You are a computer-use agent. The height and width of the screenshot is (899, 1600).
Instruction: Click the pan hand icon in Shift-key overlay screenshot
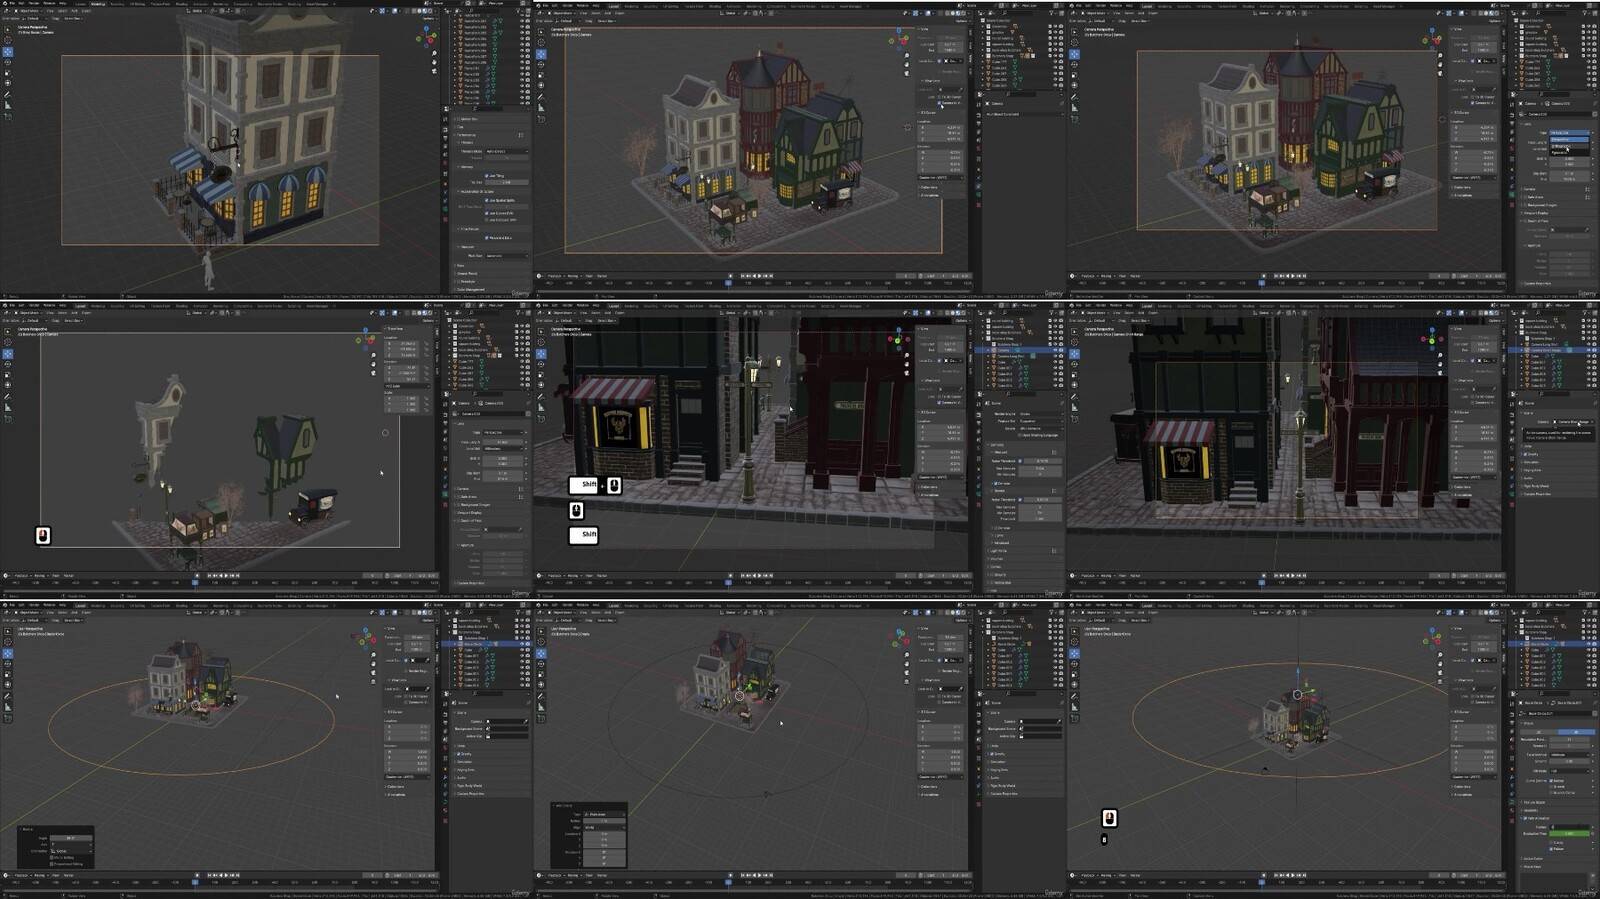(907, 364)
